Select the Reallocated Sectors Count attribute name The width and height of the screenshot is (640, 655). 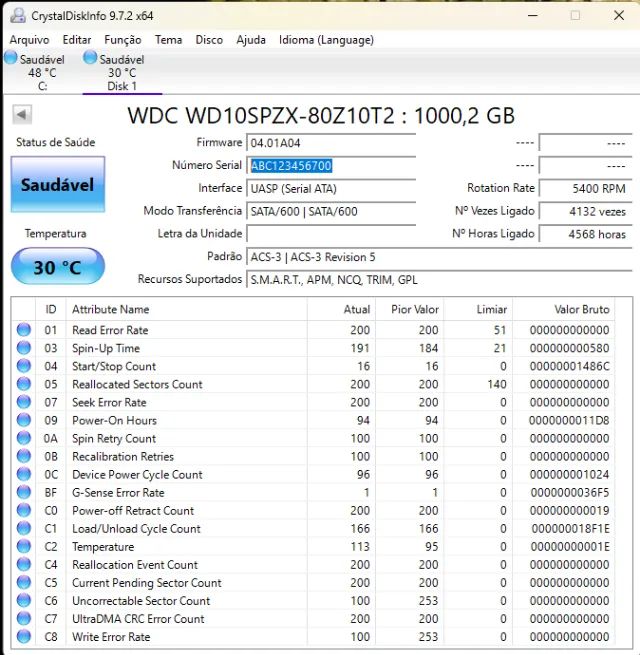click(x=137, y=384)
